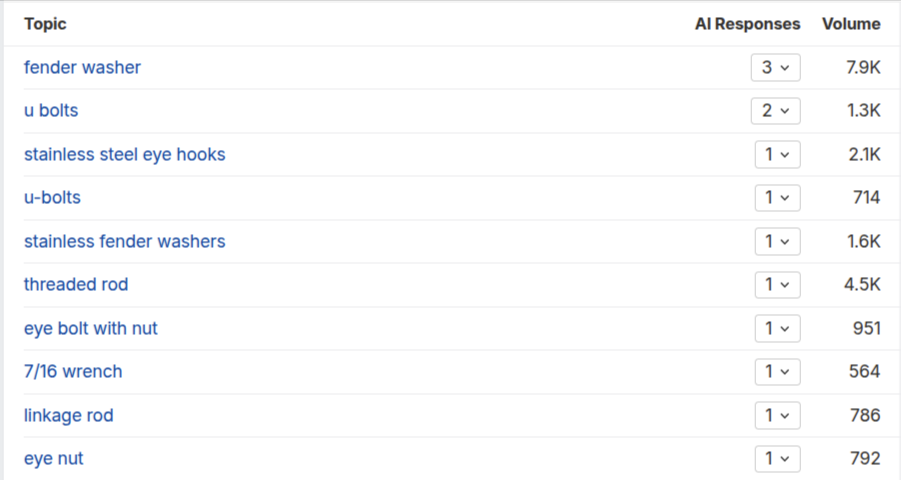Click the stainless steel eye hooks link
Viewport: 901px width, 480px height.
click(124, 155)
